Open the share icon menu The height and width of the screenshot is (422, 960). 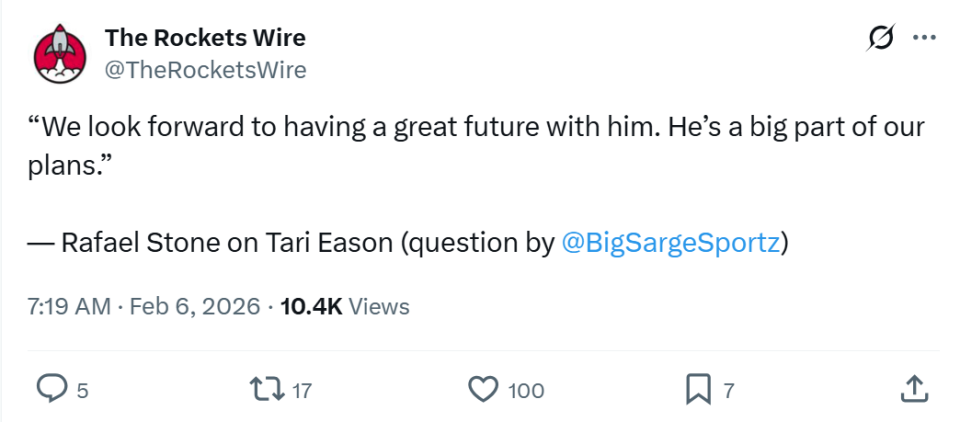(913, 389)
